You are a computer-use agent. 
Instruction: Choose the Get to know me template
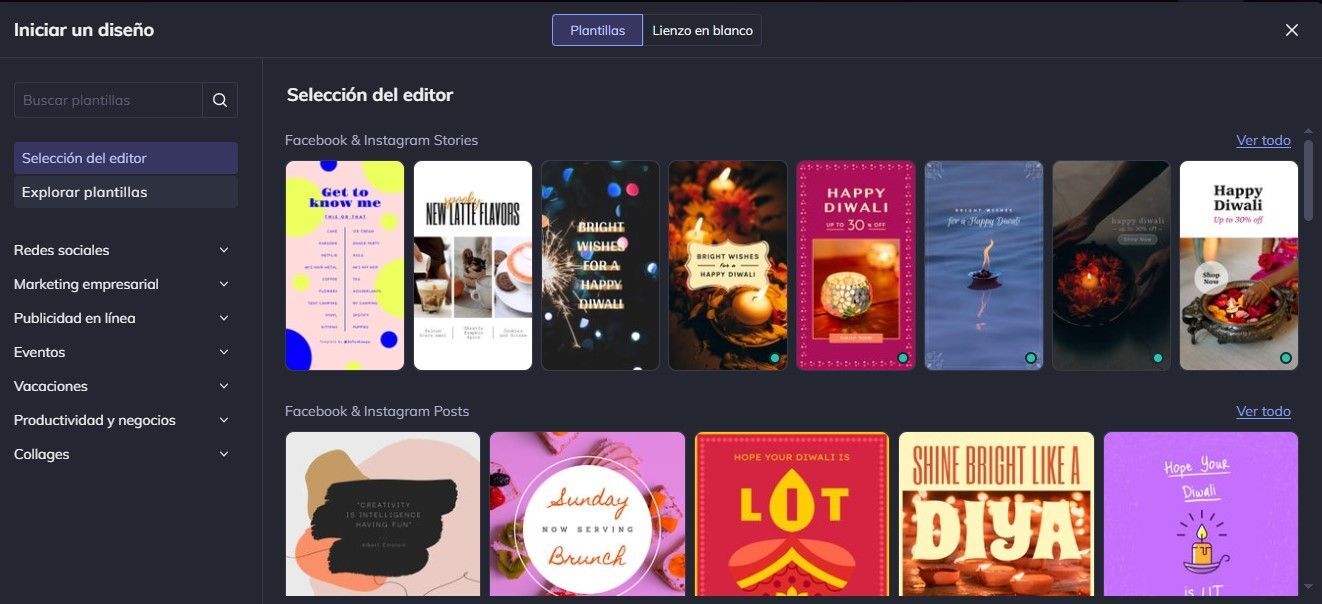(x=345, y=265)
